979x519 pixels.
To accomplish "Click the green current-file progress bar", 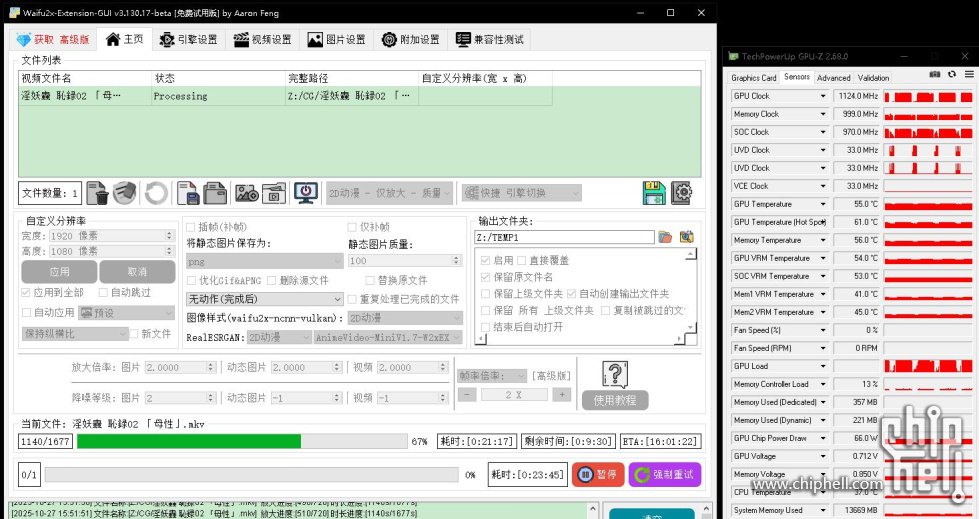I will pos(189,441).
